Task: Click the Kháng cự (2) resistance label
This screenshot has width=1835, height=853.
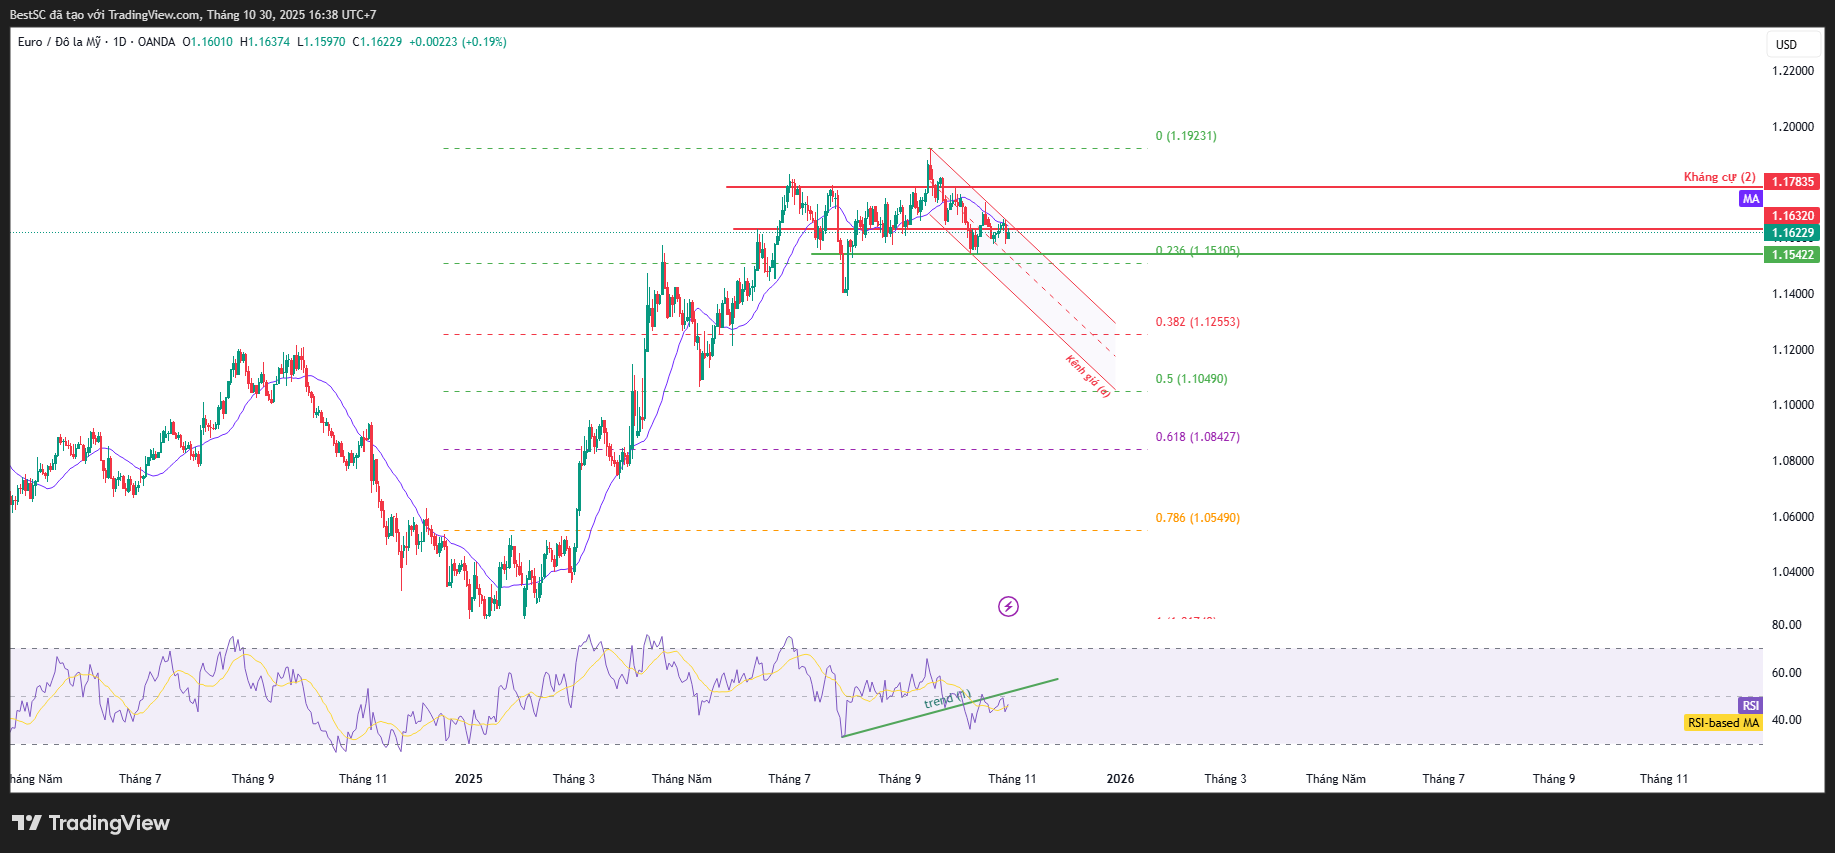Action: 1719,177
